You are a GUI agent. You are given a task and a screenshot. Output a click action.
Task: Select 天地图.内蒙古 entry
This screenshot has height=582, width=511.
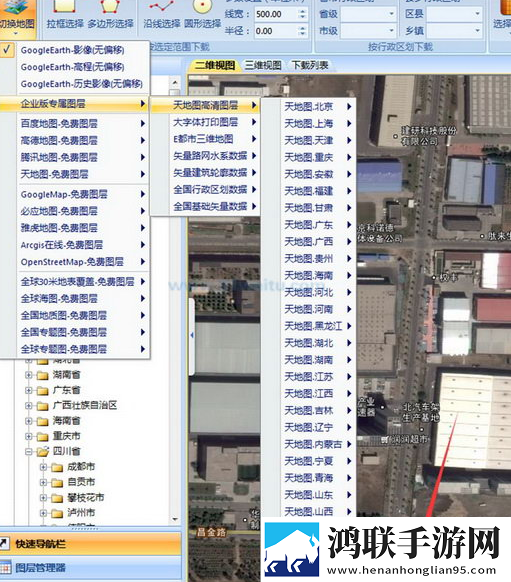(x=309, y=444)
